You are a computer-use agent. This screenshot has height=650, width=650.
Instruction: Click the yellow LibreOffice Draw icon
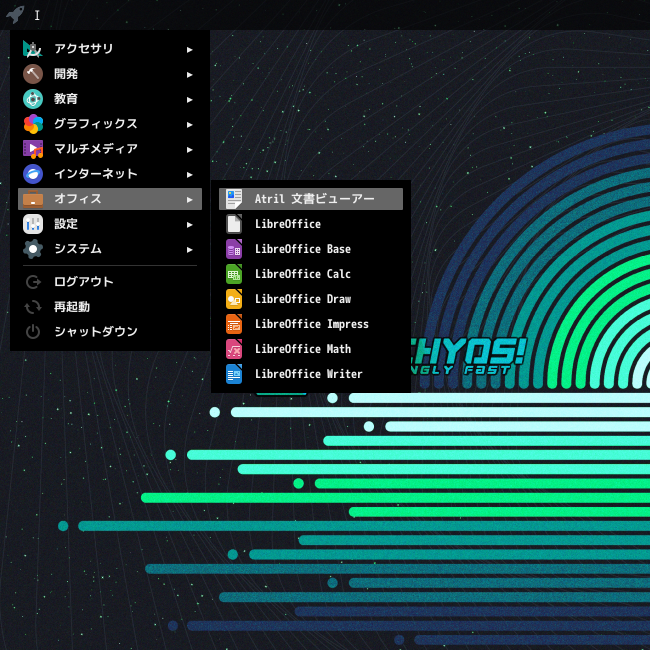(234, 299)
